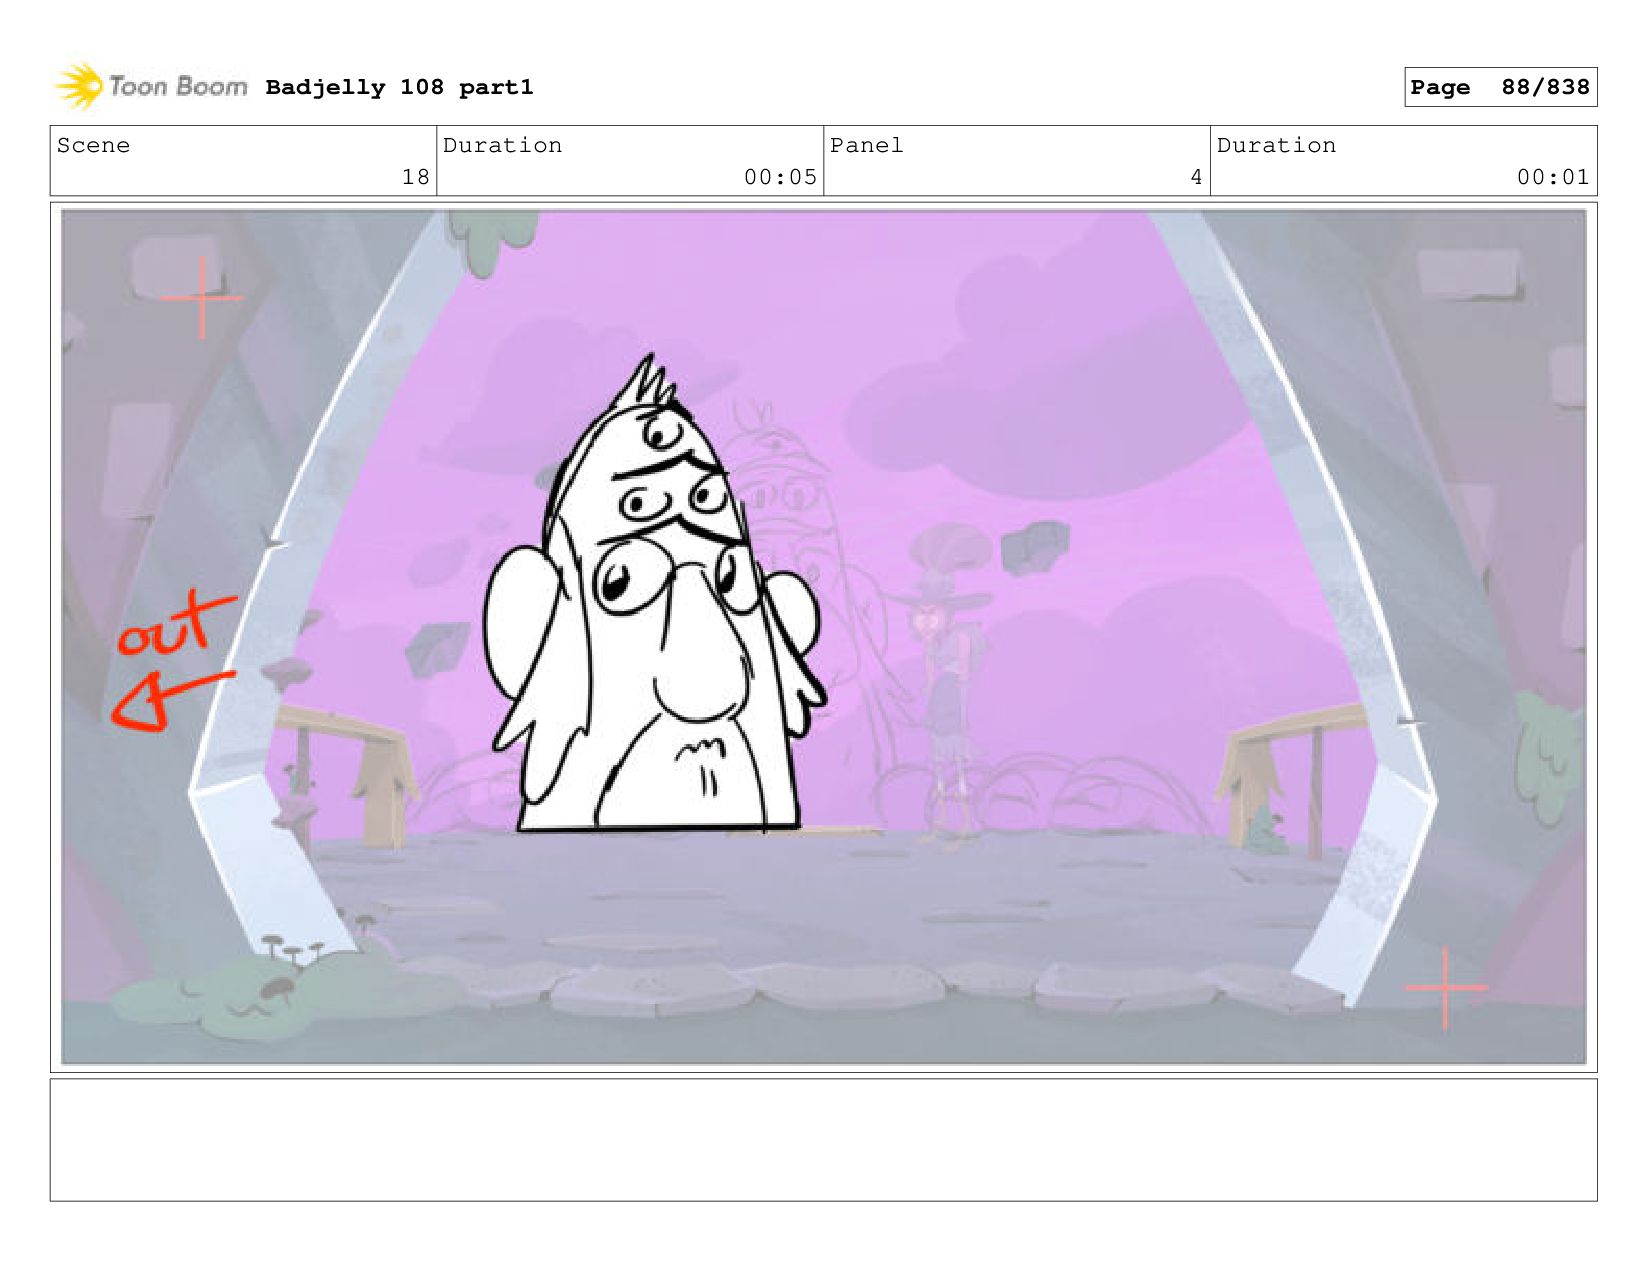The image size is (1648, 1276).
Task: Select the panel duration value 00:01
Action: coord(1553,177)
